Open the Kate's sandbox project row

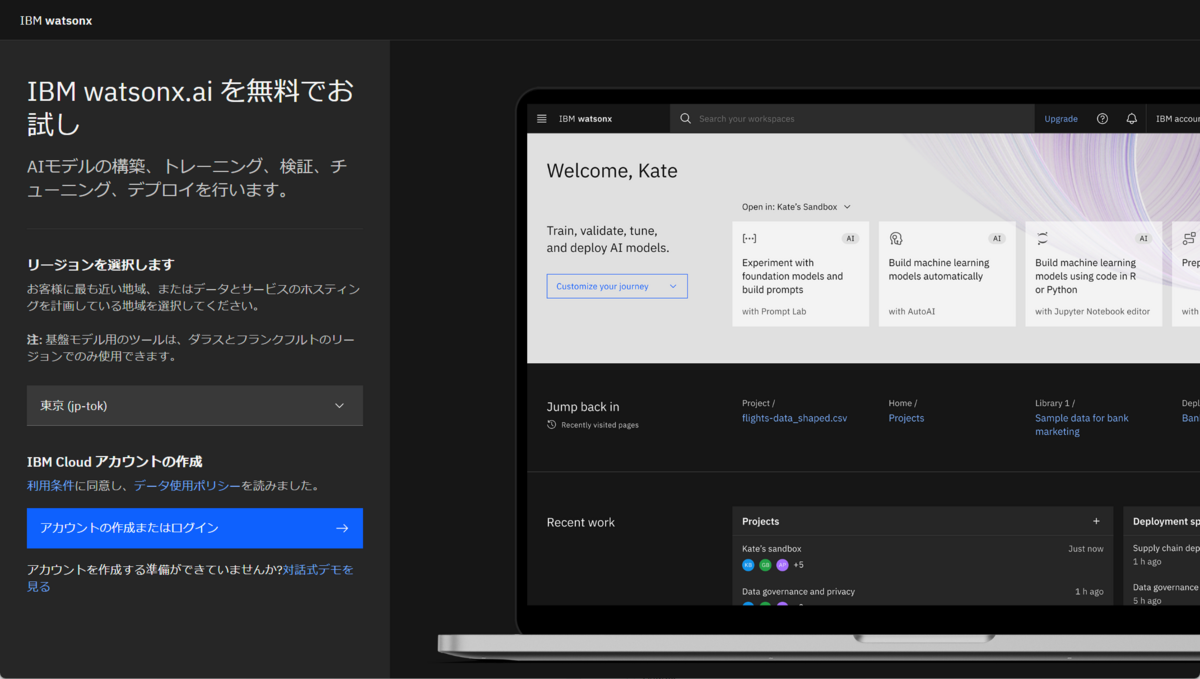pyautogui.click(x=923, y=556)
